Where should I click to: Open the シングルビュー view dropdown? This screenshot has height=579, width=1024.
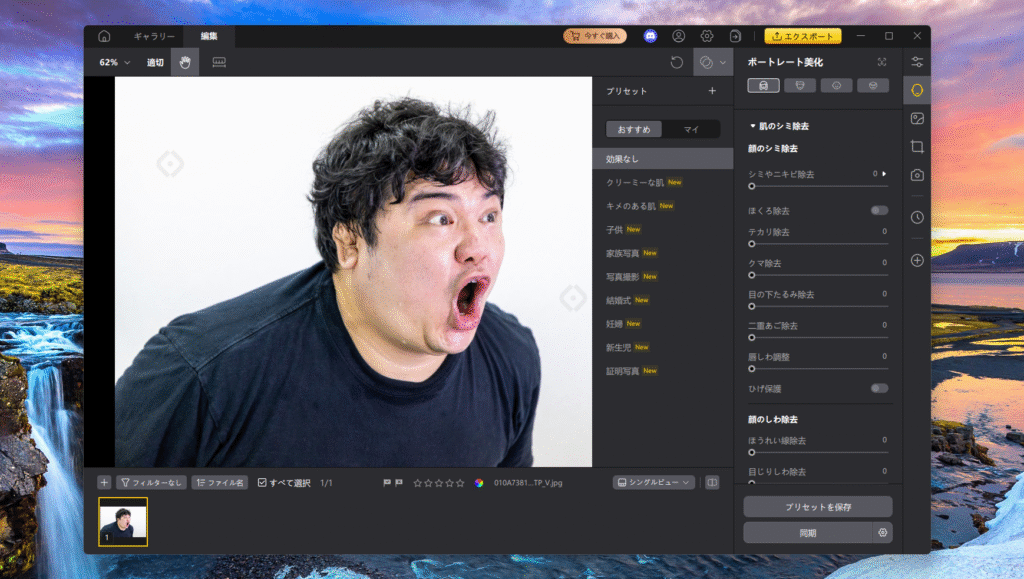(654, 482)
